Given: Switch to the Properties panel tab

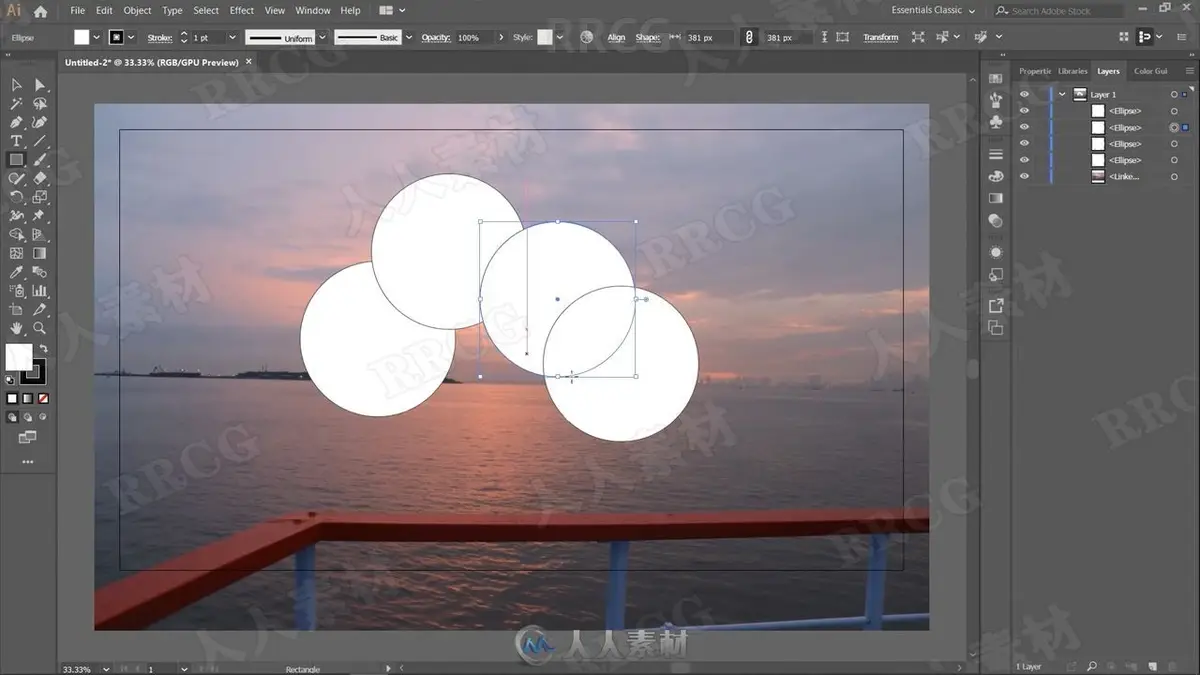Looking at the screenshot, I should [1035, 71].
